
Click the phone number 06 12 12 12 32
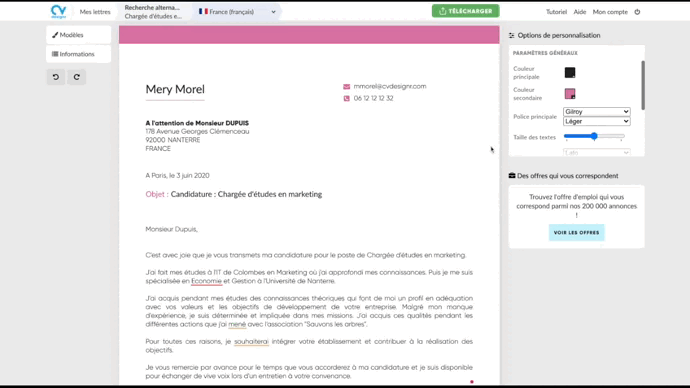[374, 98]
